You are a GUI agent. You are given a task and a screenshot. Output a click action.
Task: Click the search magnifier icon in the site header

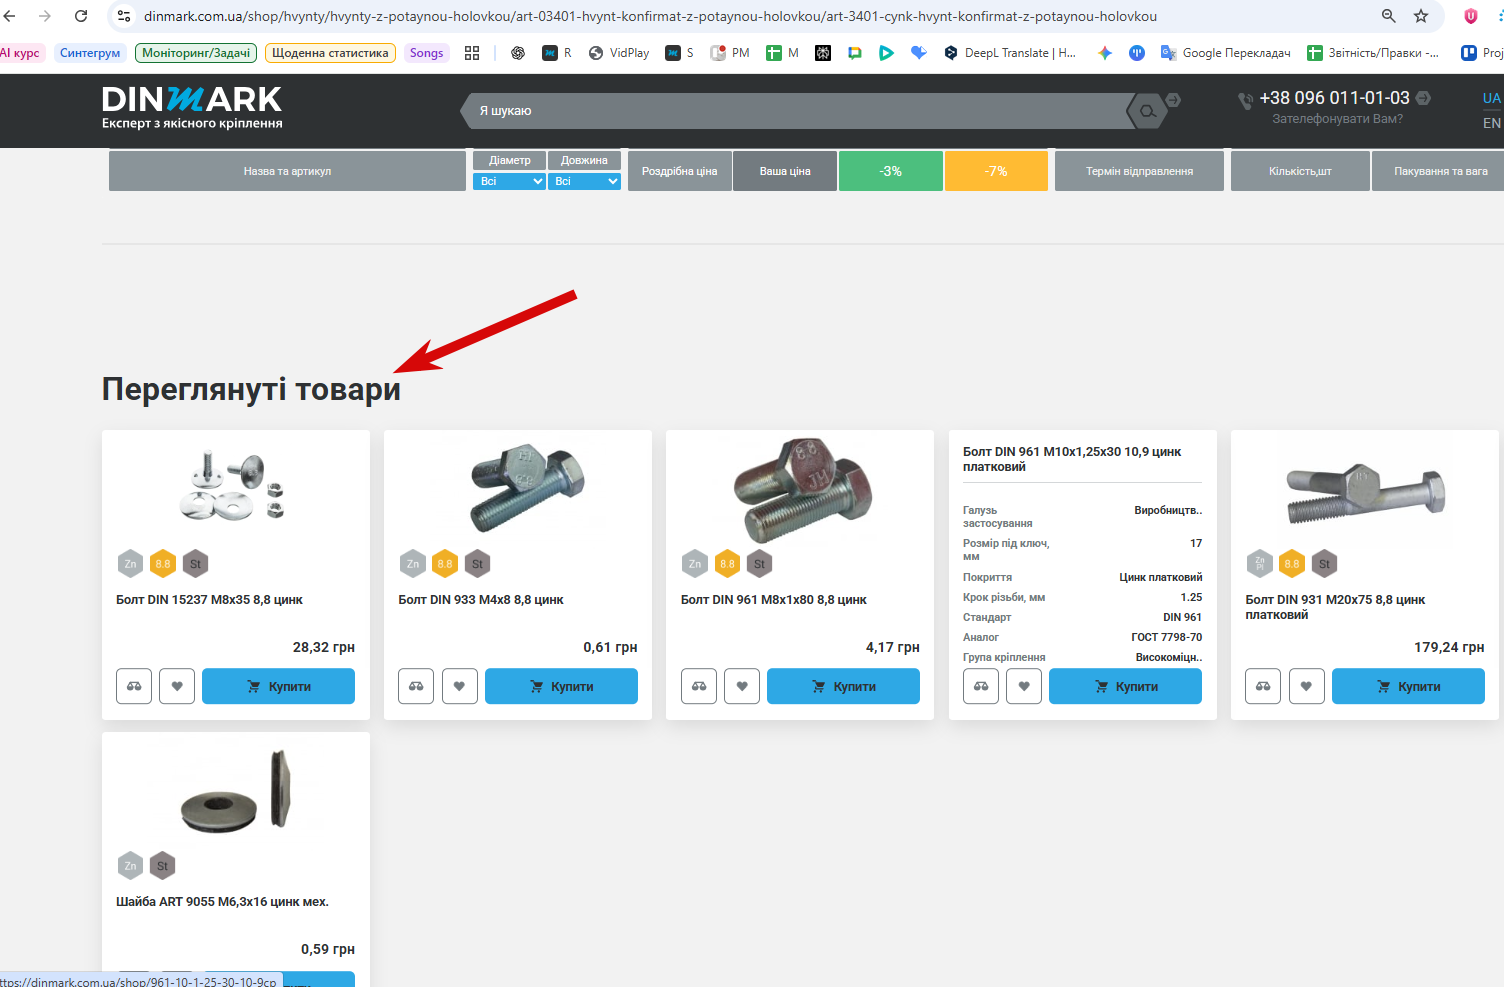click(1147, 111)
